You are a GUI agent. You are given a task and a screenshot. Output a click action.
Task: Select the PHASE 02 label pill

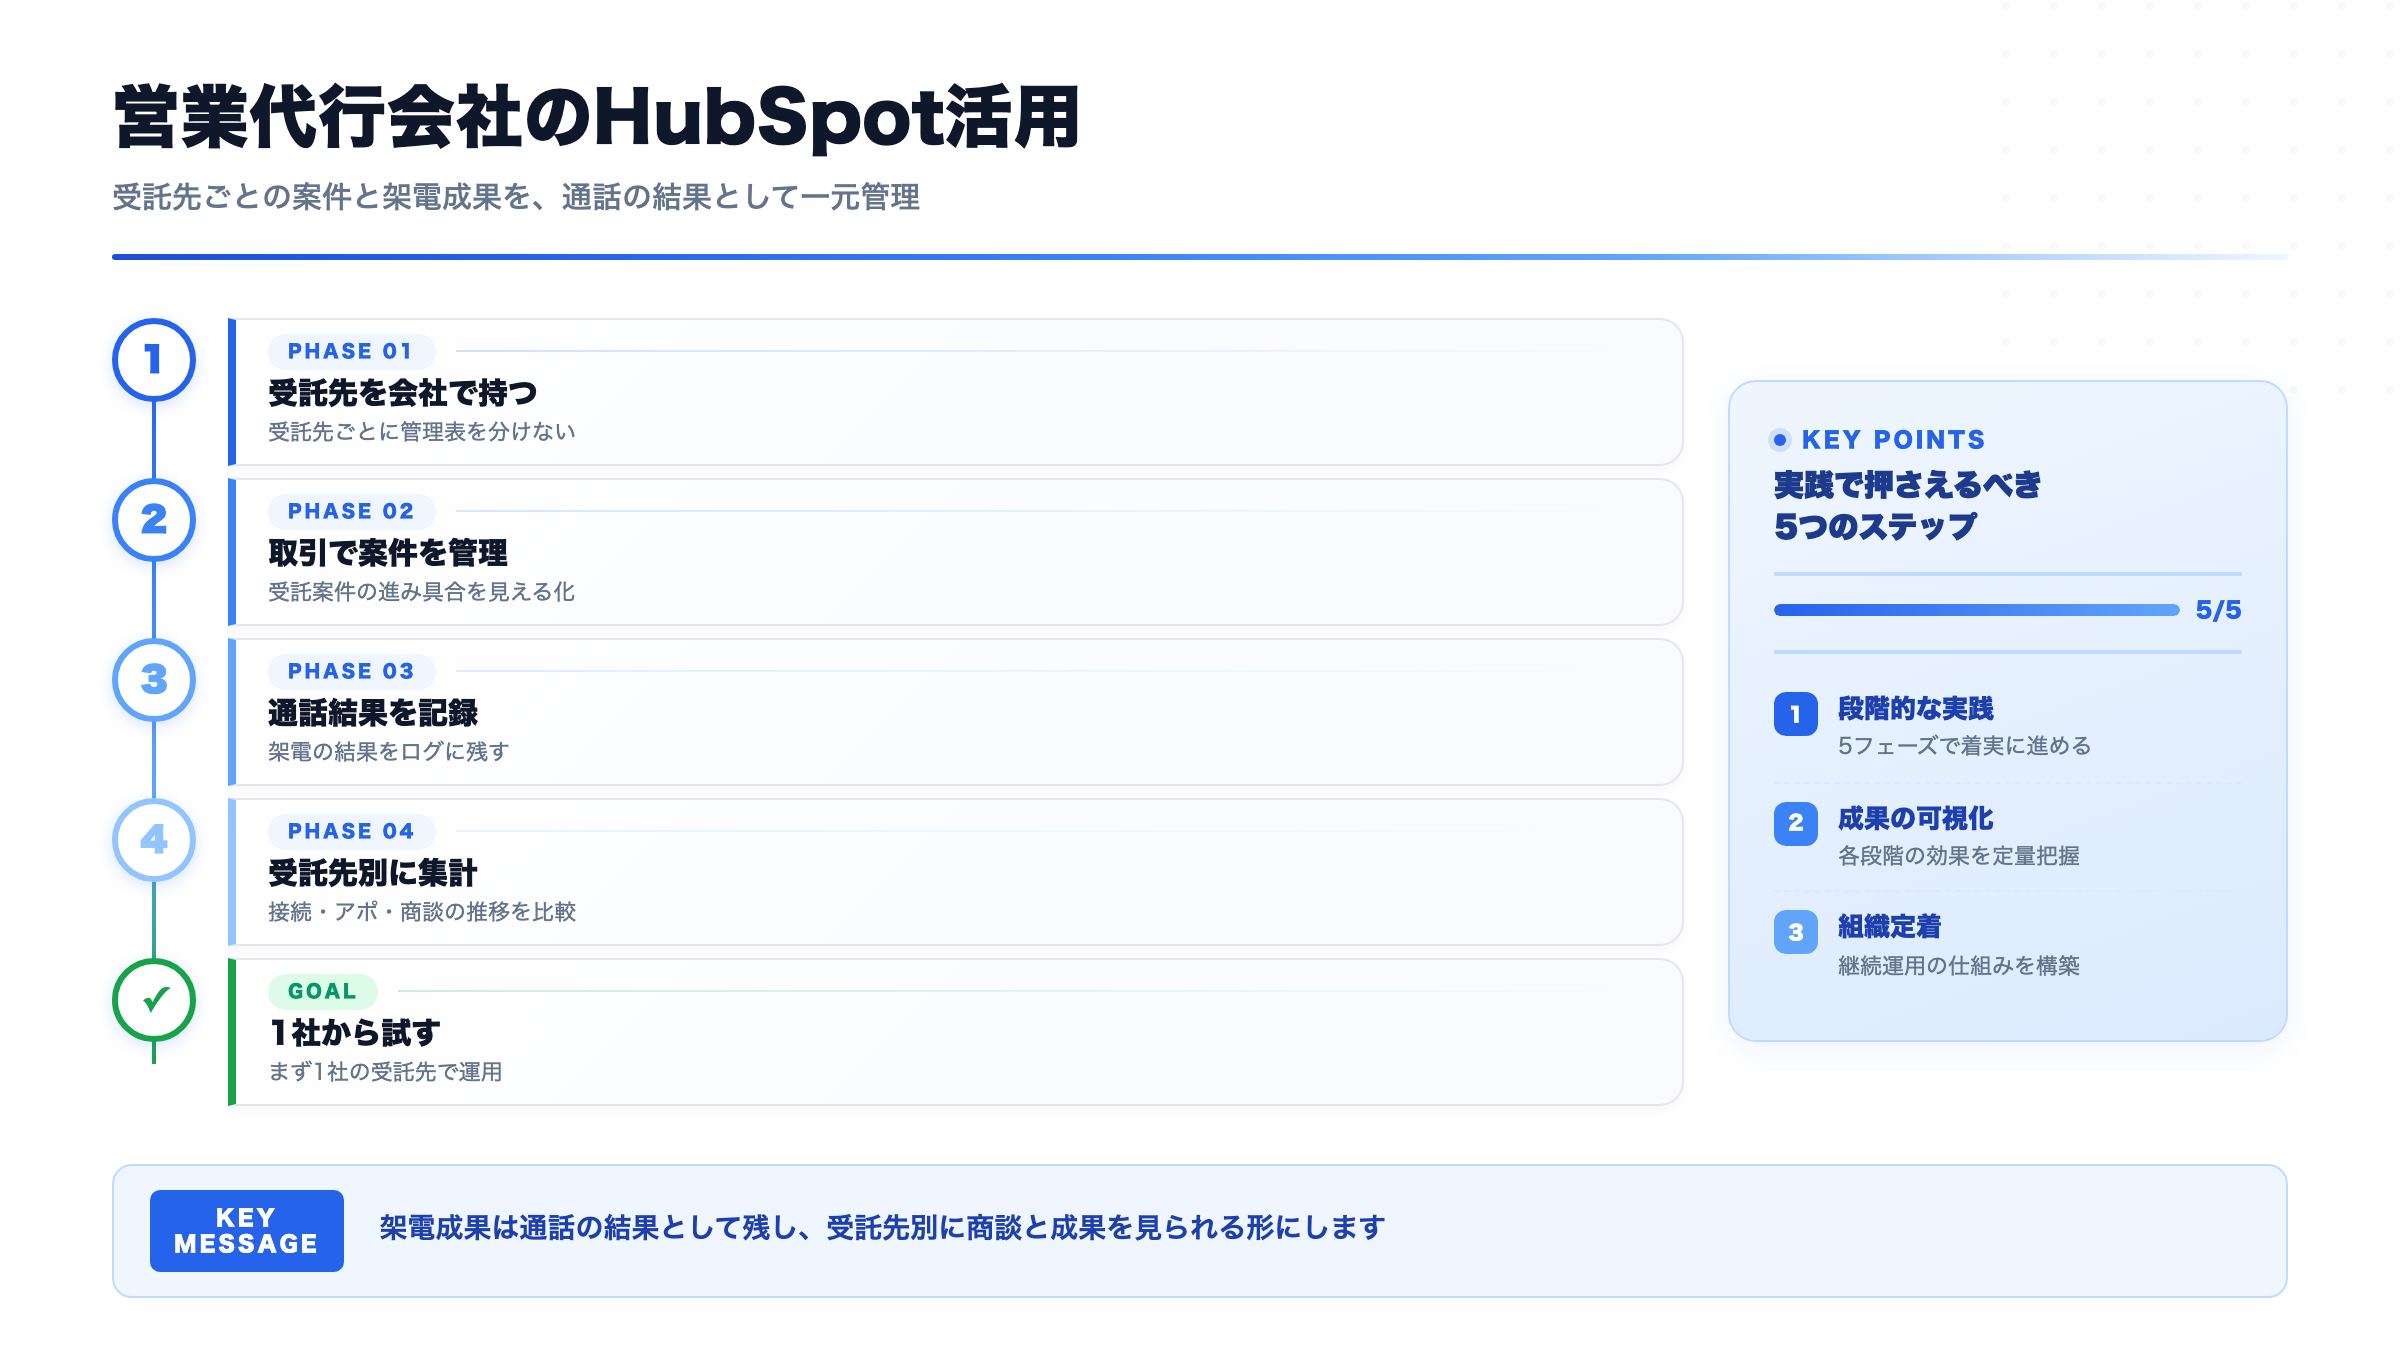(351, 511)
